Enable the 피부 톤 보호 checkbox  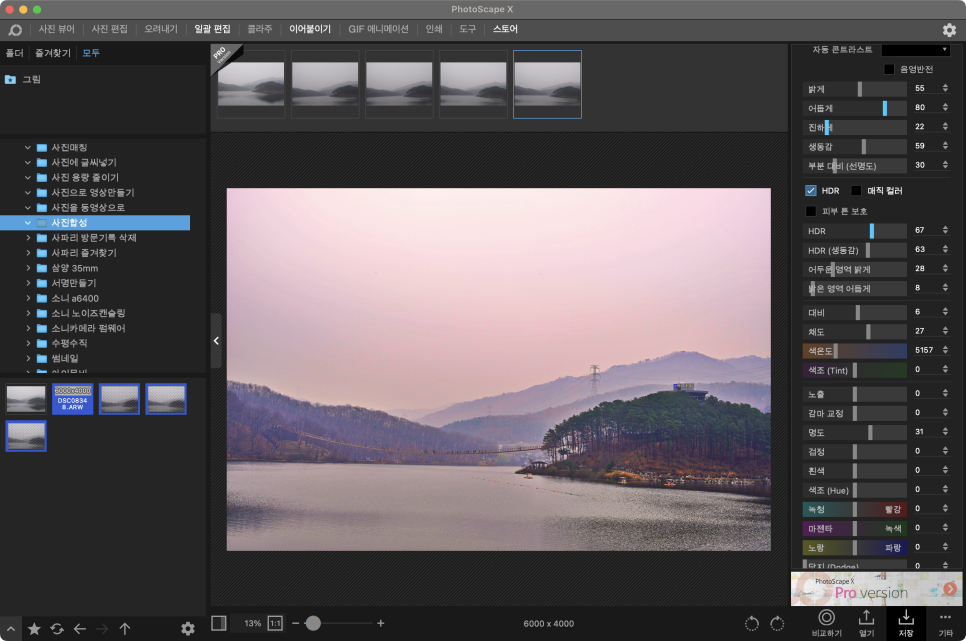pyautogui.click(x=811, y=211)
